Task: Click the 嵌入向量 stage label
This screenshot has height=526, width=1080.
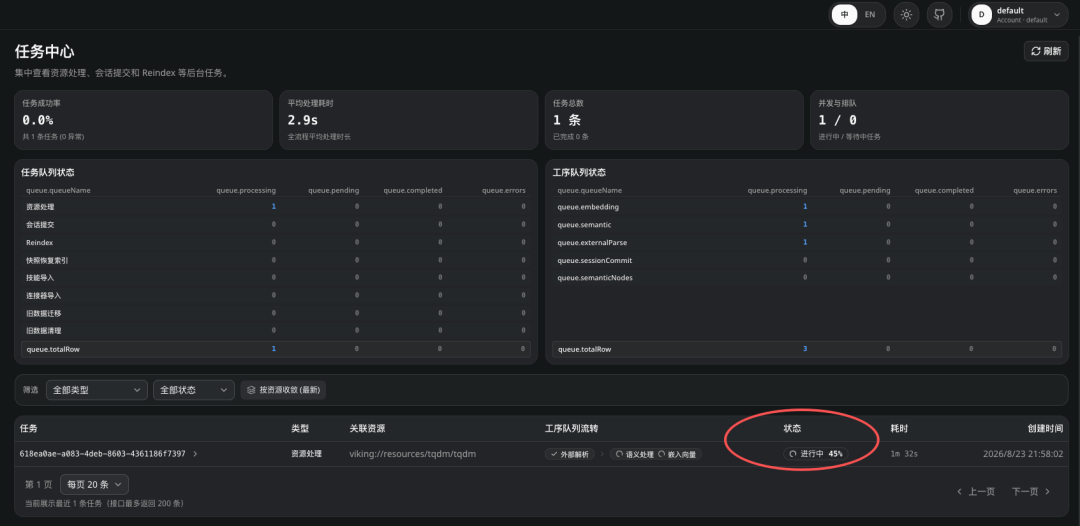Action: (x=682, y=454)
